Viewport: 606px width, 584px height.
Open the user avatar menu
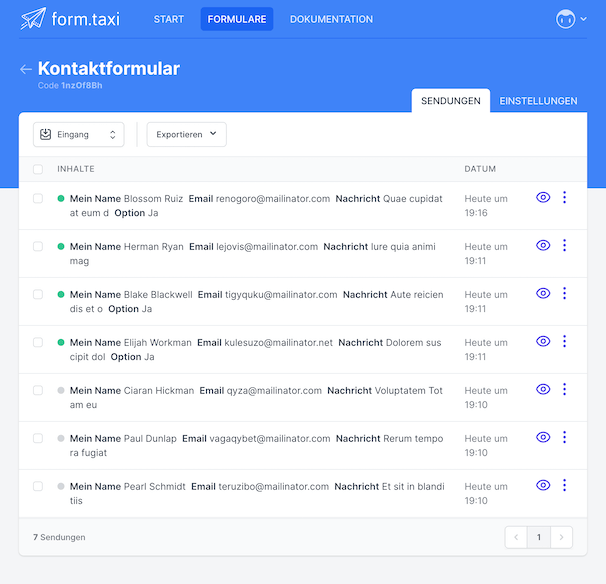[567, 19]
